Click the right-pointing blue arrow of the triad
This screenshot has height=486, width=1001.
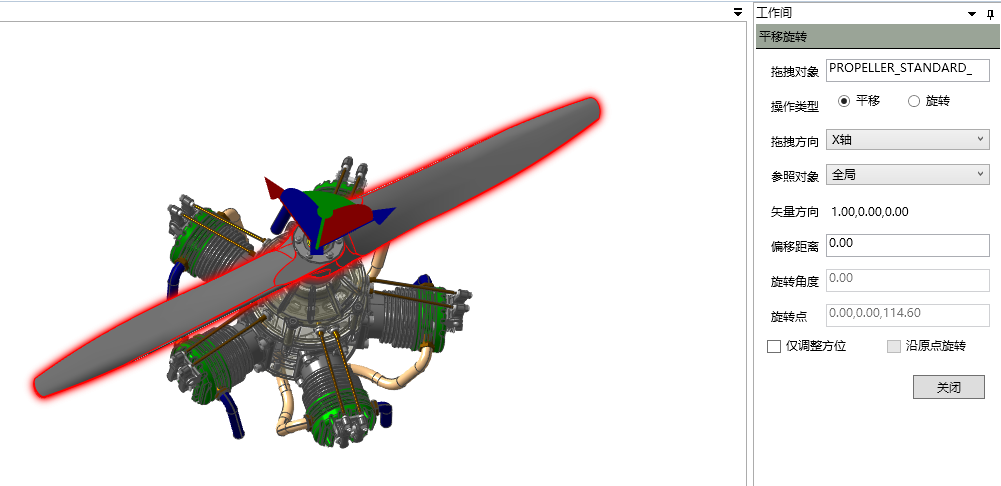click(x=382, y=215)
